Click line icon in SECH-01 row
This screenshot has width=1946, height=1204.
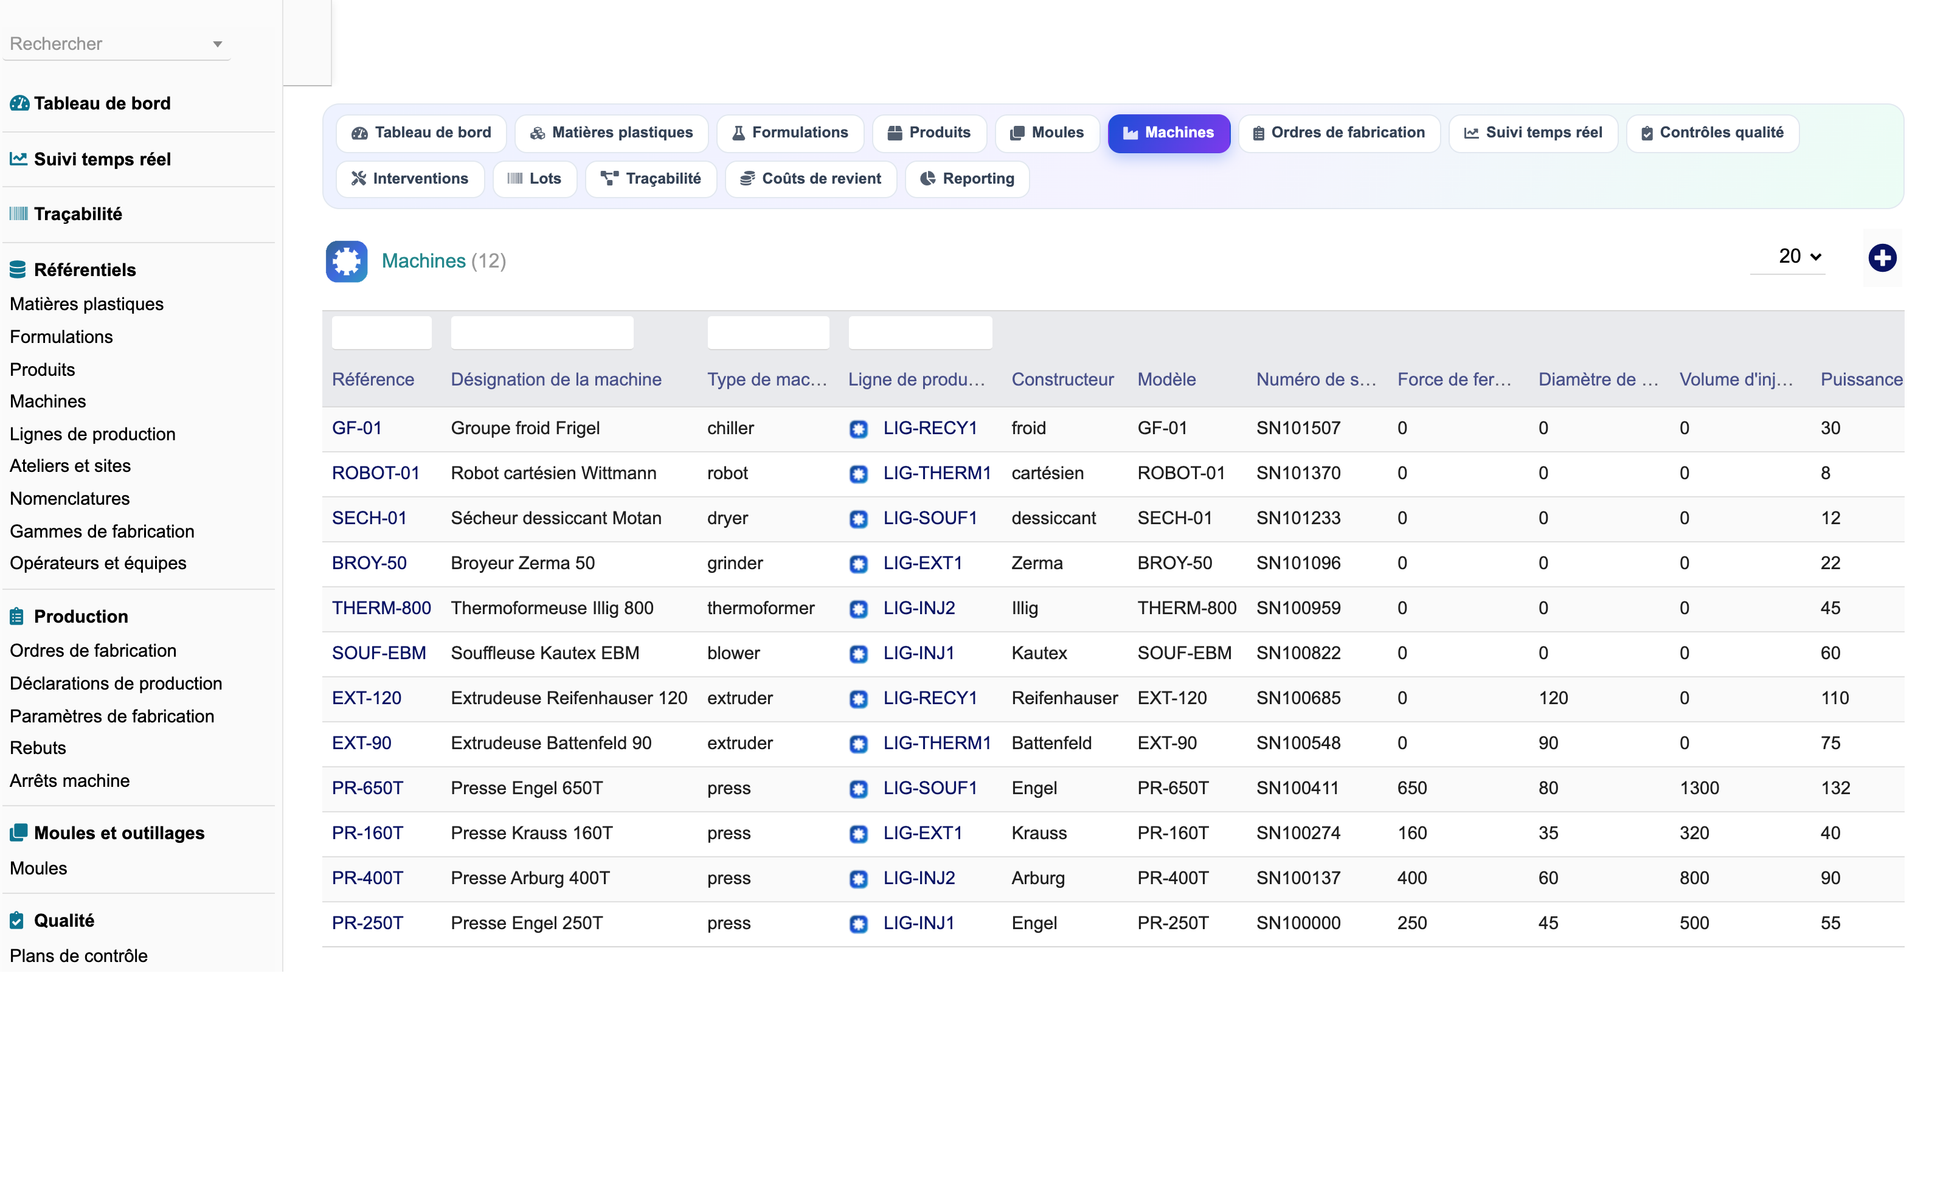[858, 519]
